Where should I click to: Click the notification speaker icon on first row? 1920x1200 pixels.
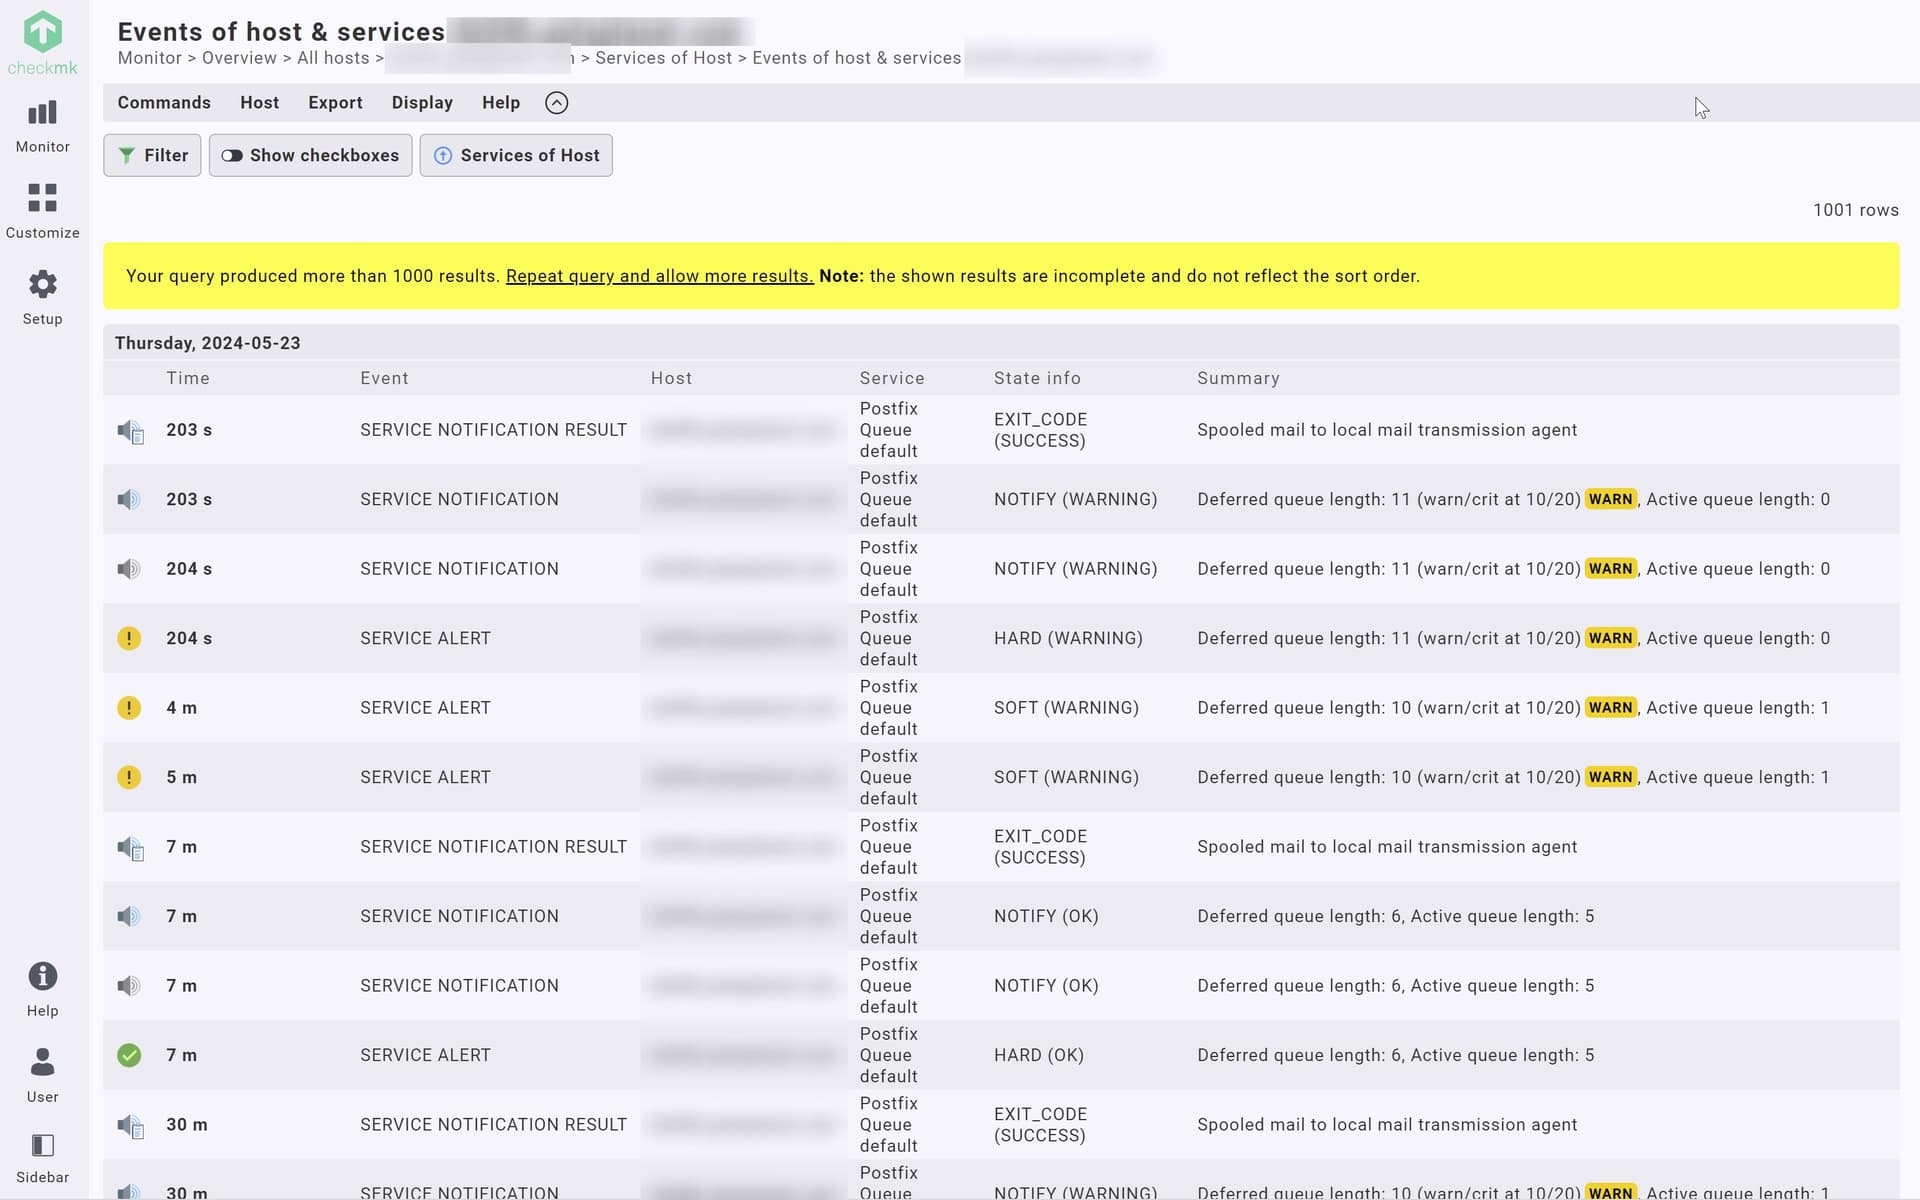(129, 431)
